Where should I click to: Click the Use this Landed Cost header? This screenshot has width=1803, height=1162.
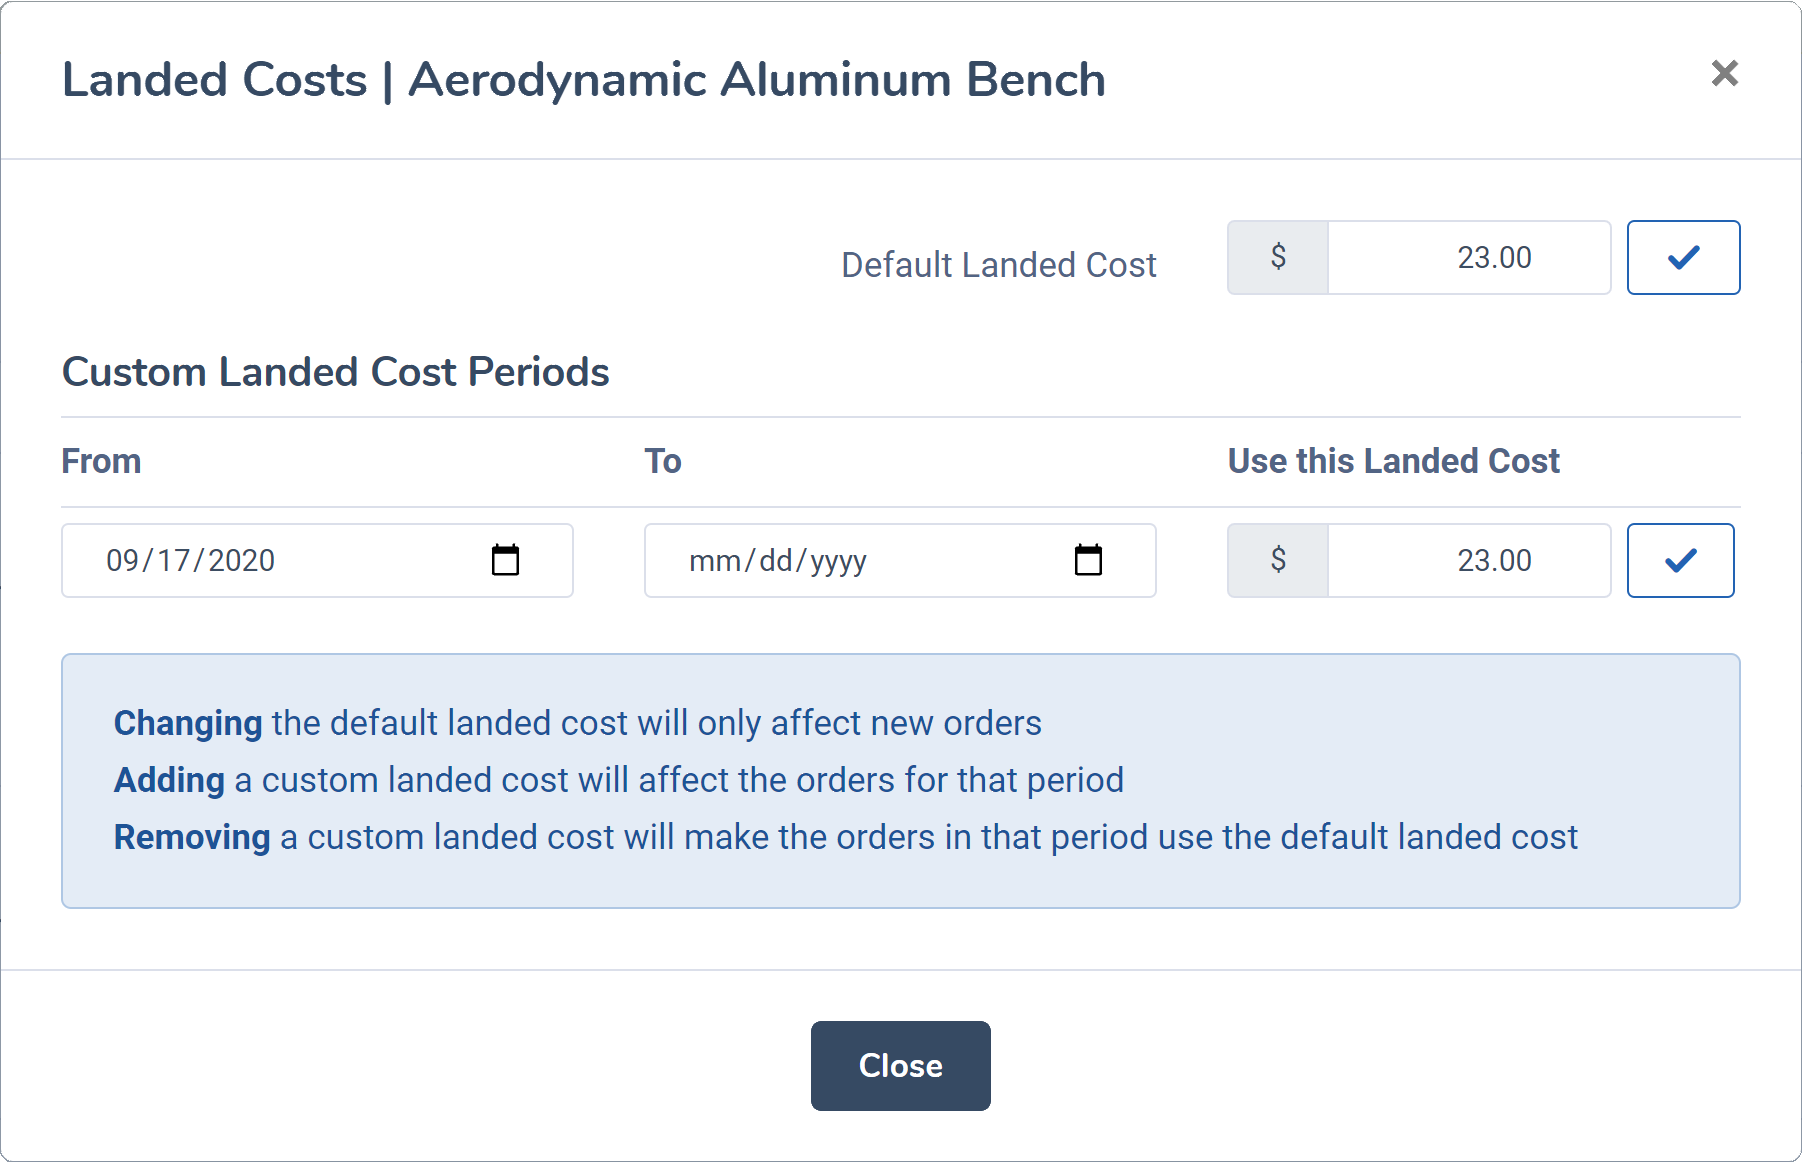pyautogui.click(x=1393, y=461)
